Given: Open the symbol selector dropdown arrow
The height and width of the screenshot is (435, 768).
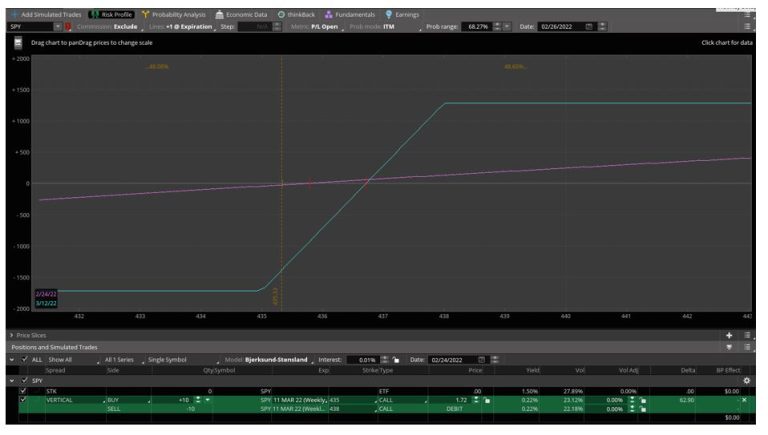Looking at the screenshot, I should 58,26.
